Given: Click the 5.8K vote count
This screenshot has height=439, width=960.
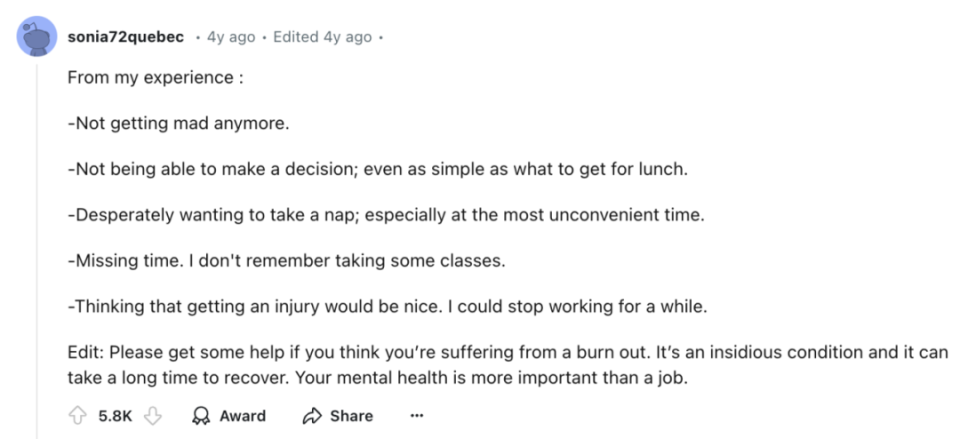Looking at the screenshot, I should [x=115, y=416].
